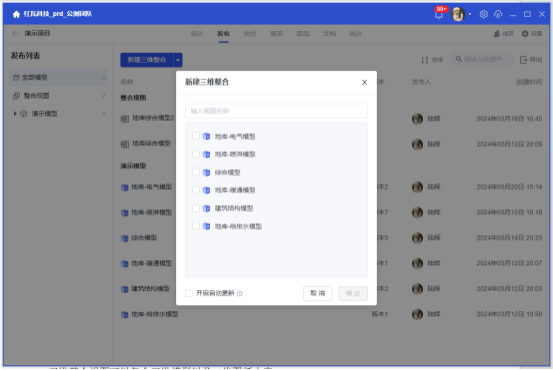The height and width of the screenshot is (370, 553).
Task: Click the cube icon next to 演示模型
Action: [24, 114]
